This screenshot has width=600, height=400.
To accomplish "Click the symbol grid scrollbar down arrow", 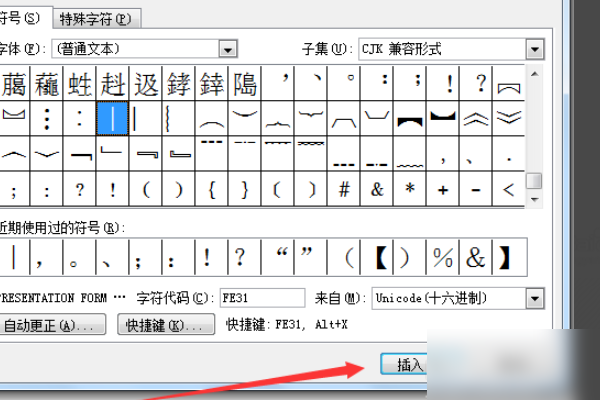I will tap(535, 199).
